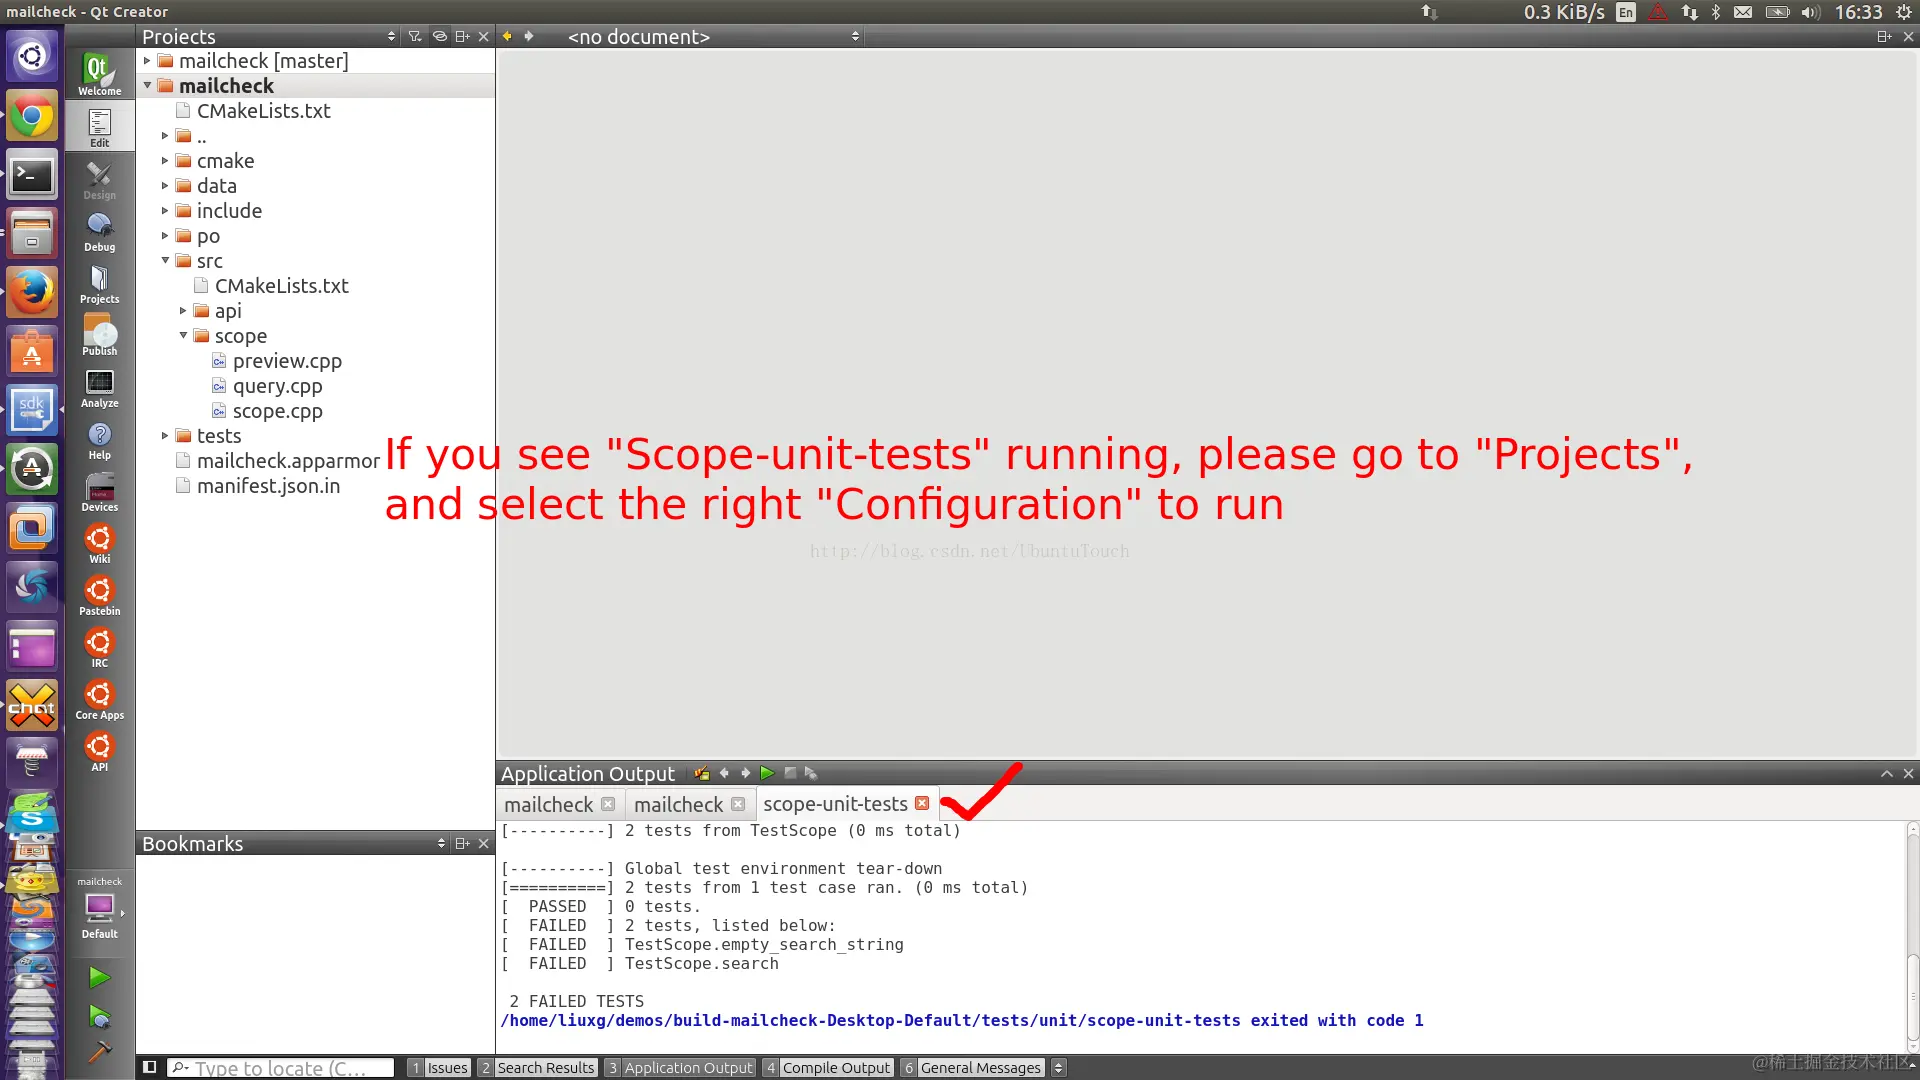The height and width of the screenshot is (1080, 1920).
Task: Toggle the Issues output pane
Action: (438, 1067)
